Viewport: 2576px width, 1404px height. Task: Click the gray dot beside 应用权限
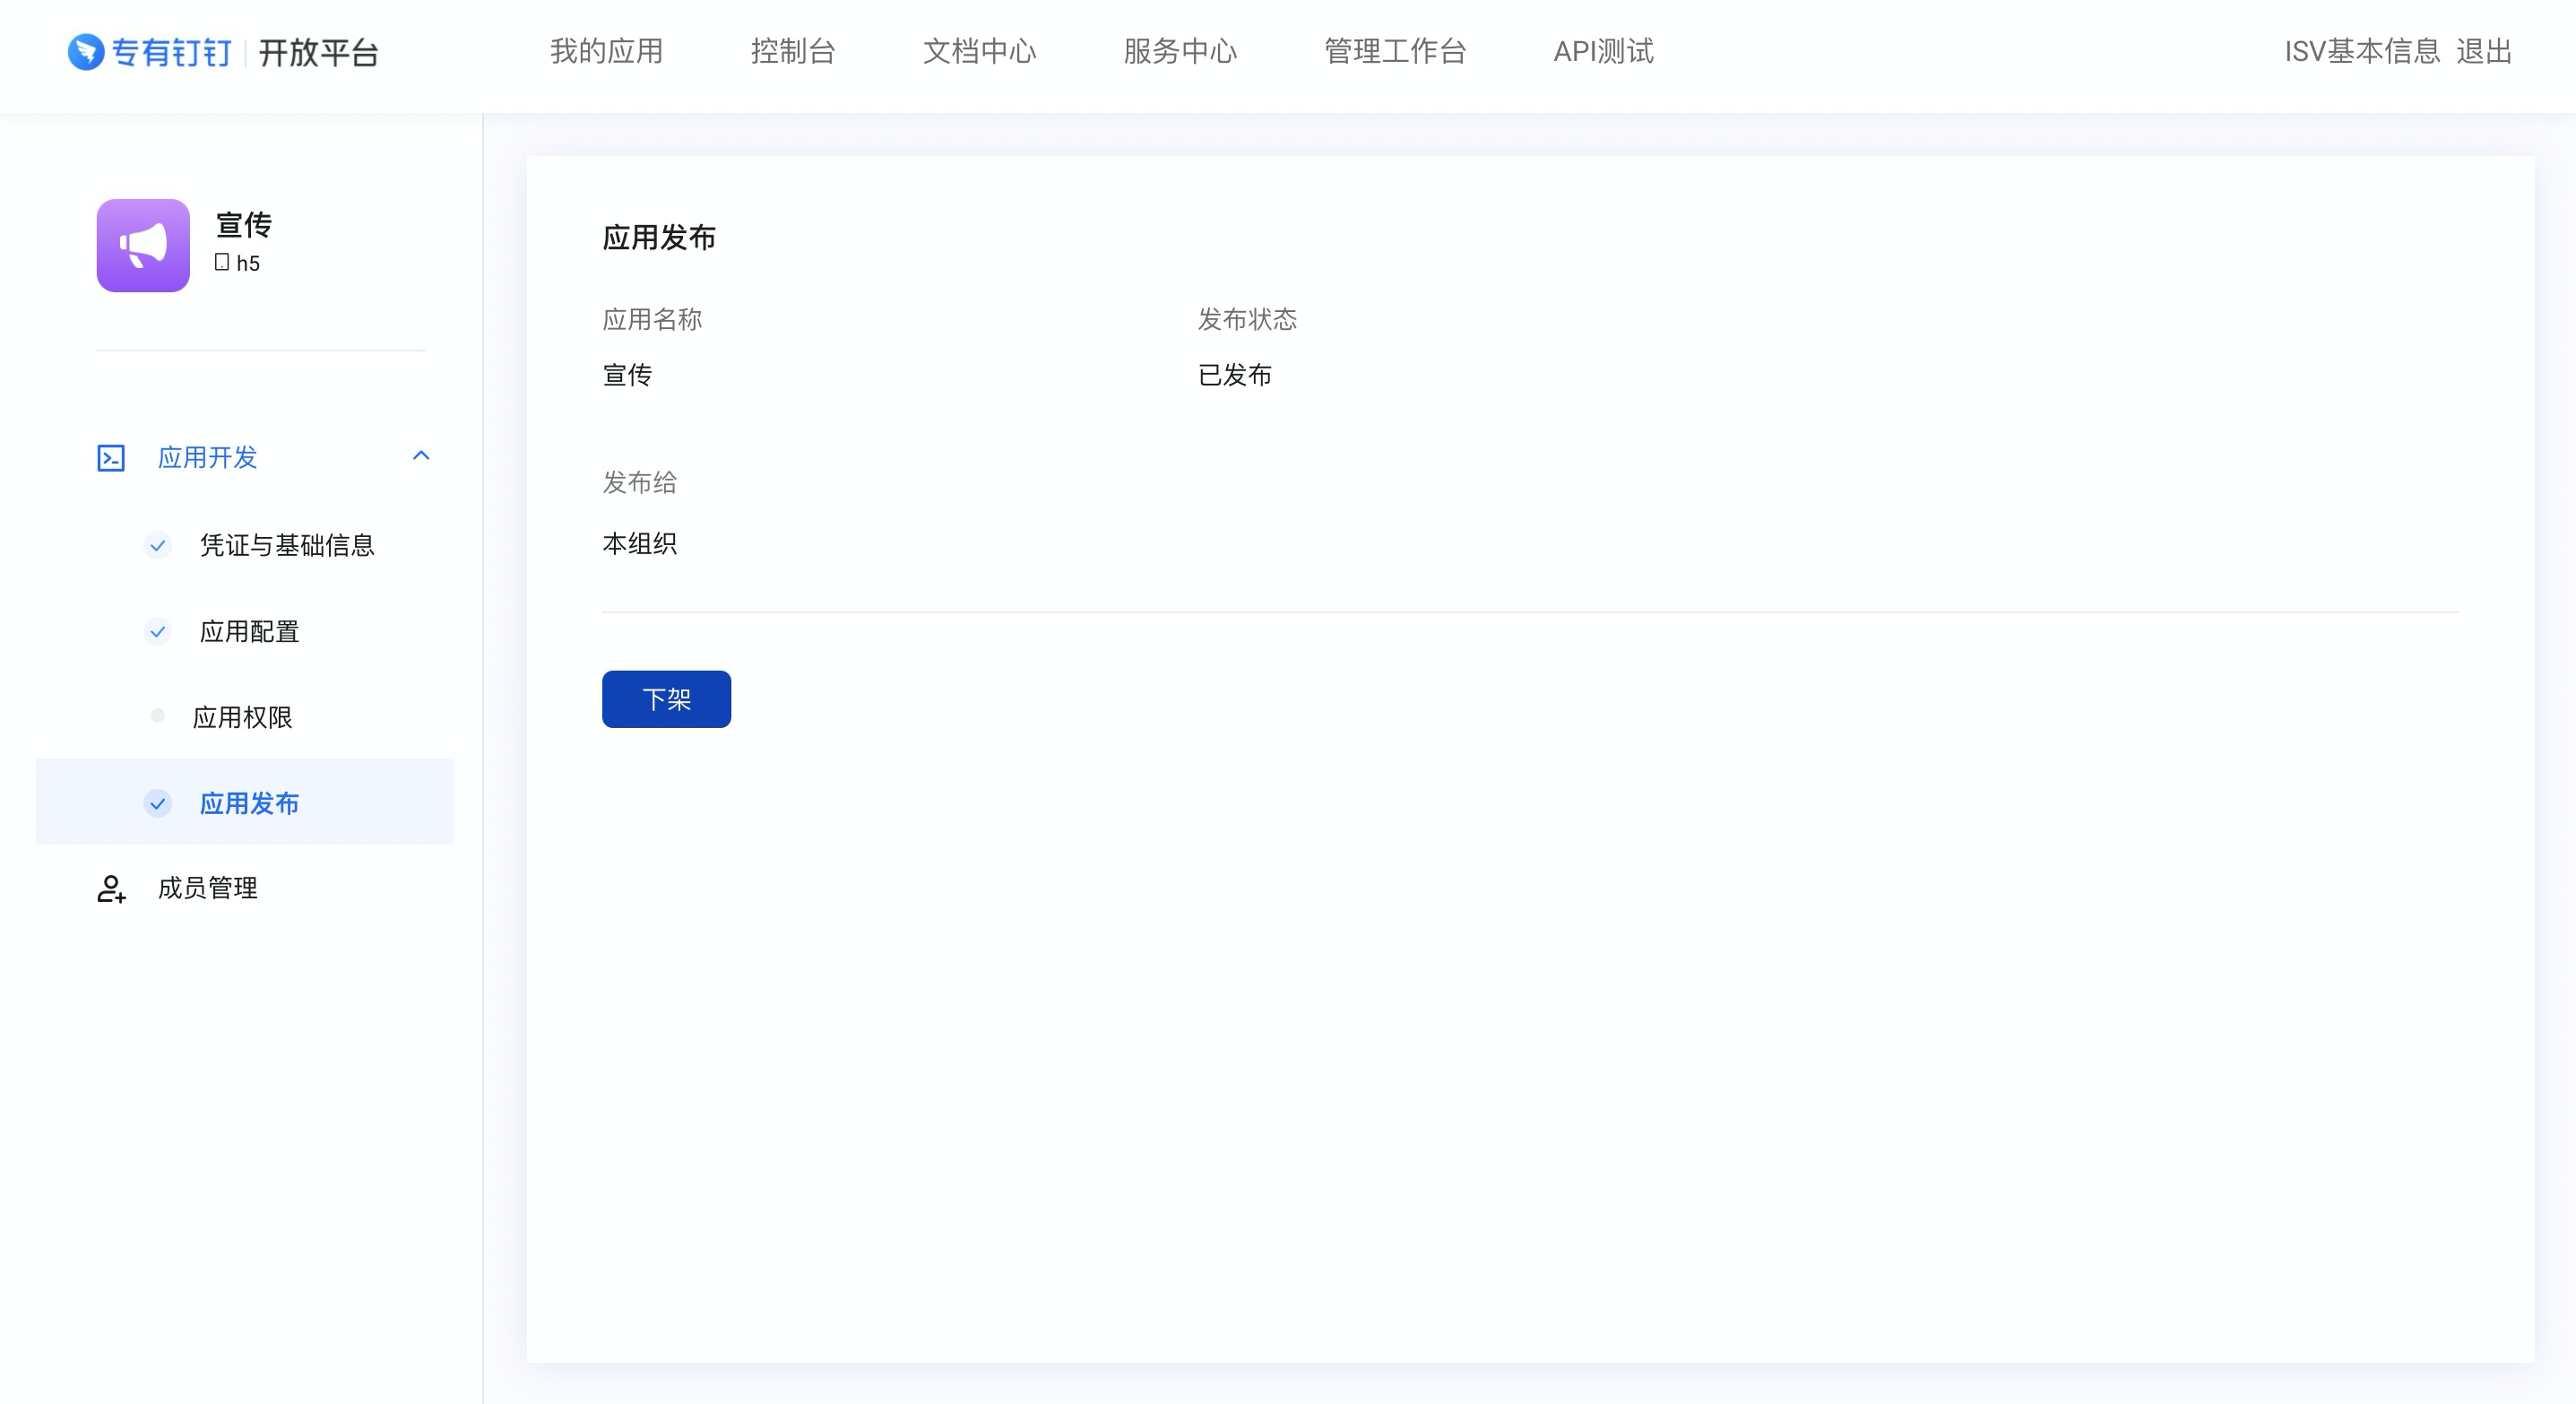click(x=157, y=716)
